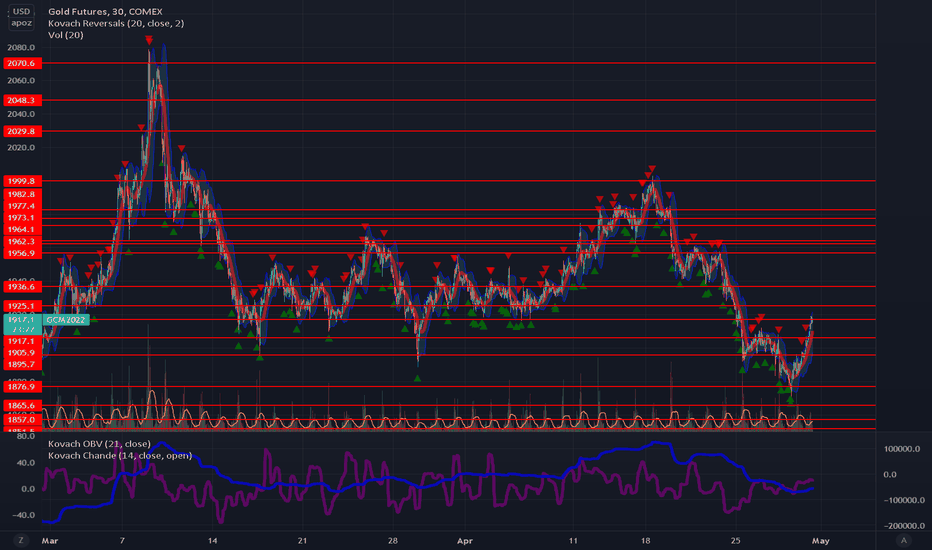The image size is (932, 550).
Task: Click the 1876.9 price level label
Action: (x=21, y=386)
